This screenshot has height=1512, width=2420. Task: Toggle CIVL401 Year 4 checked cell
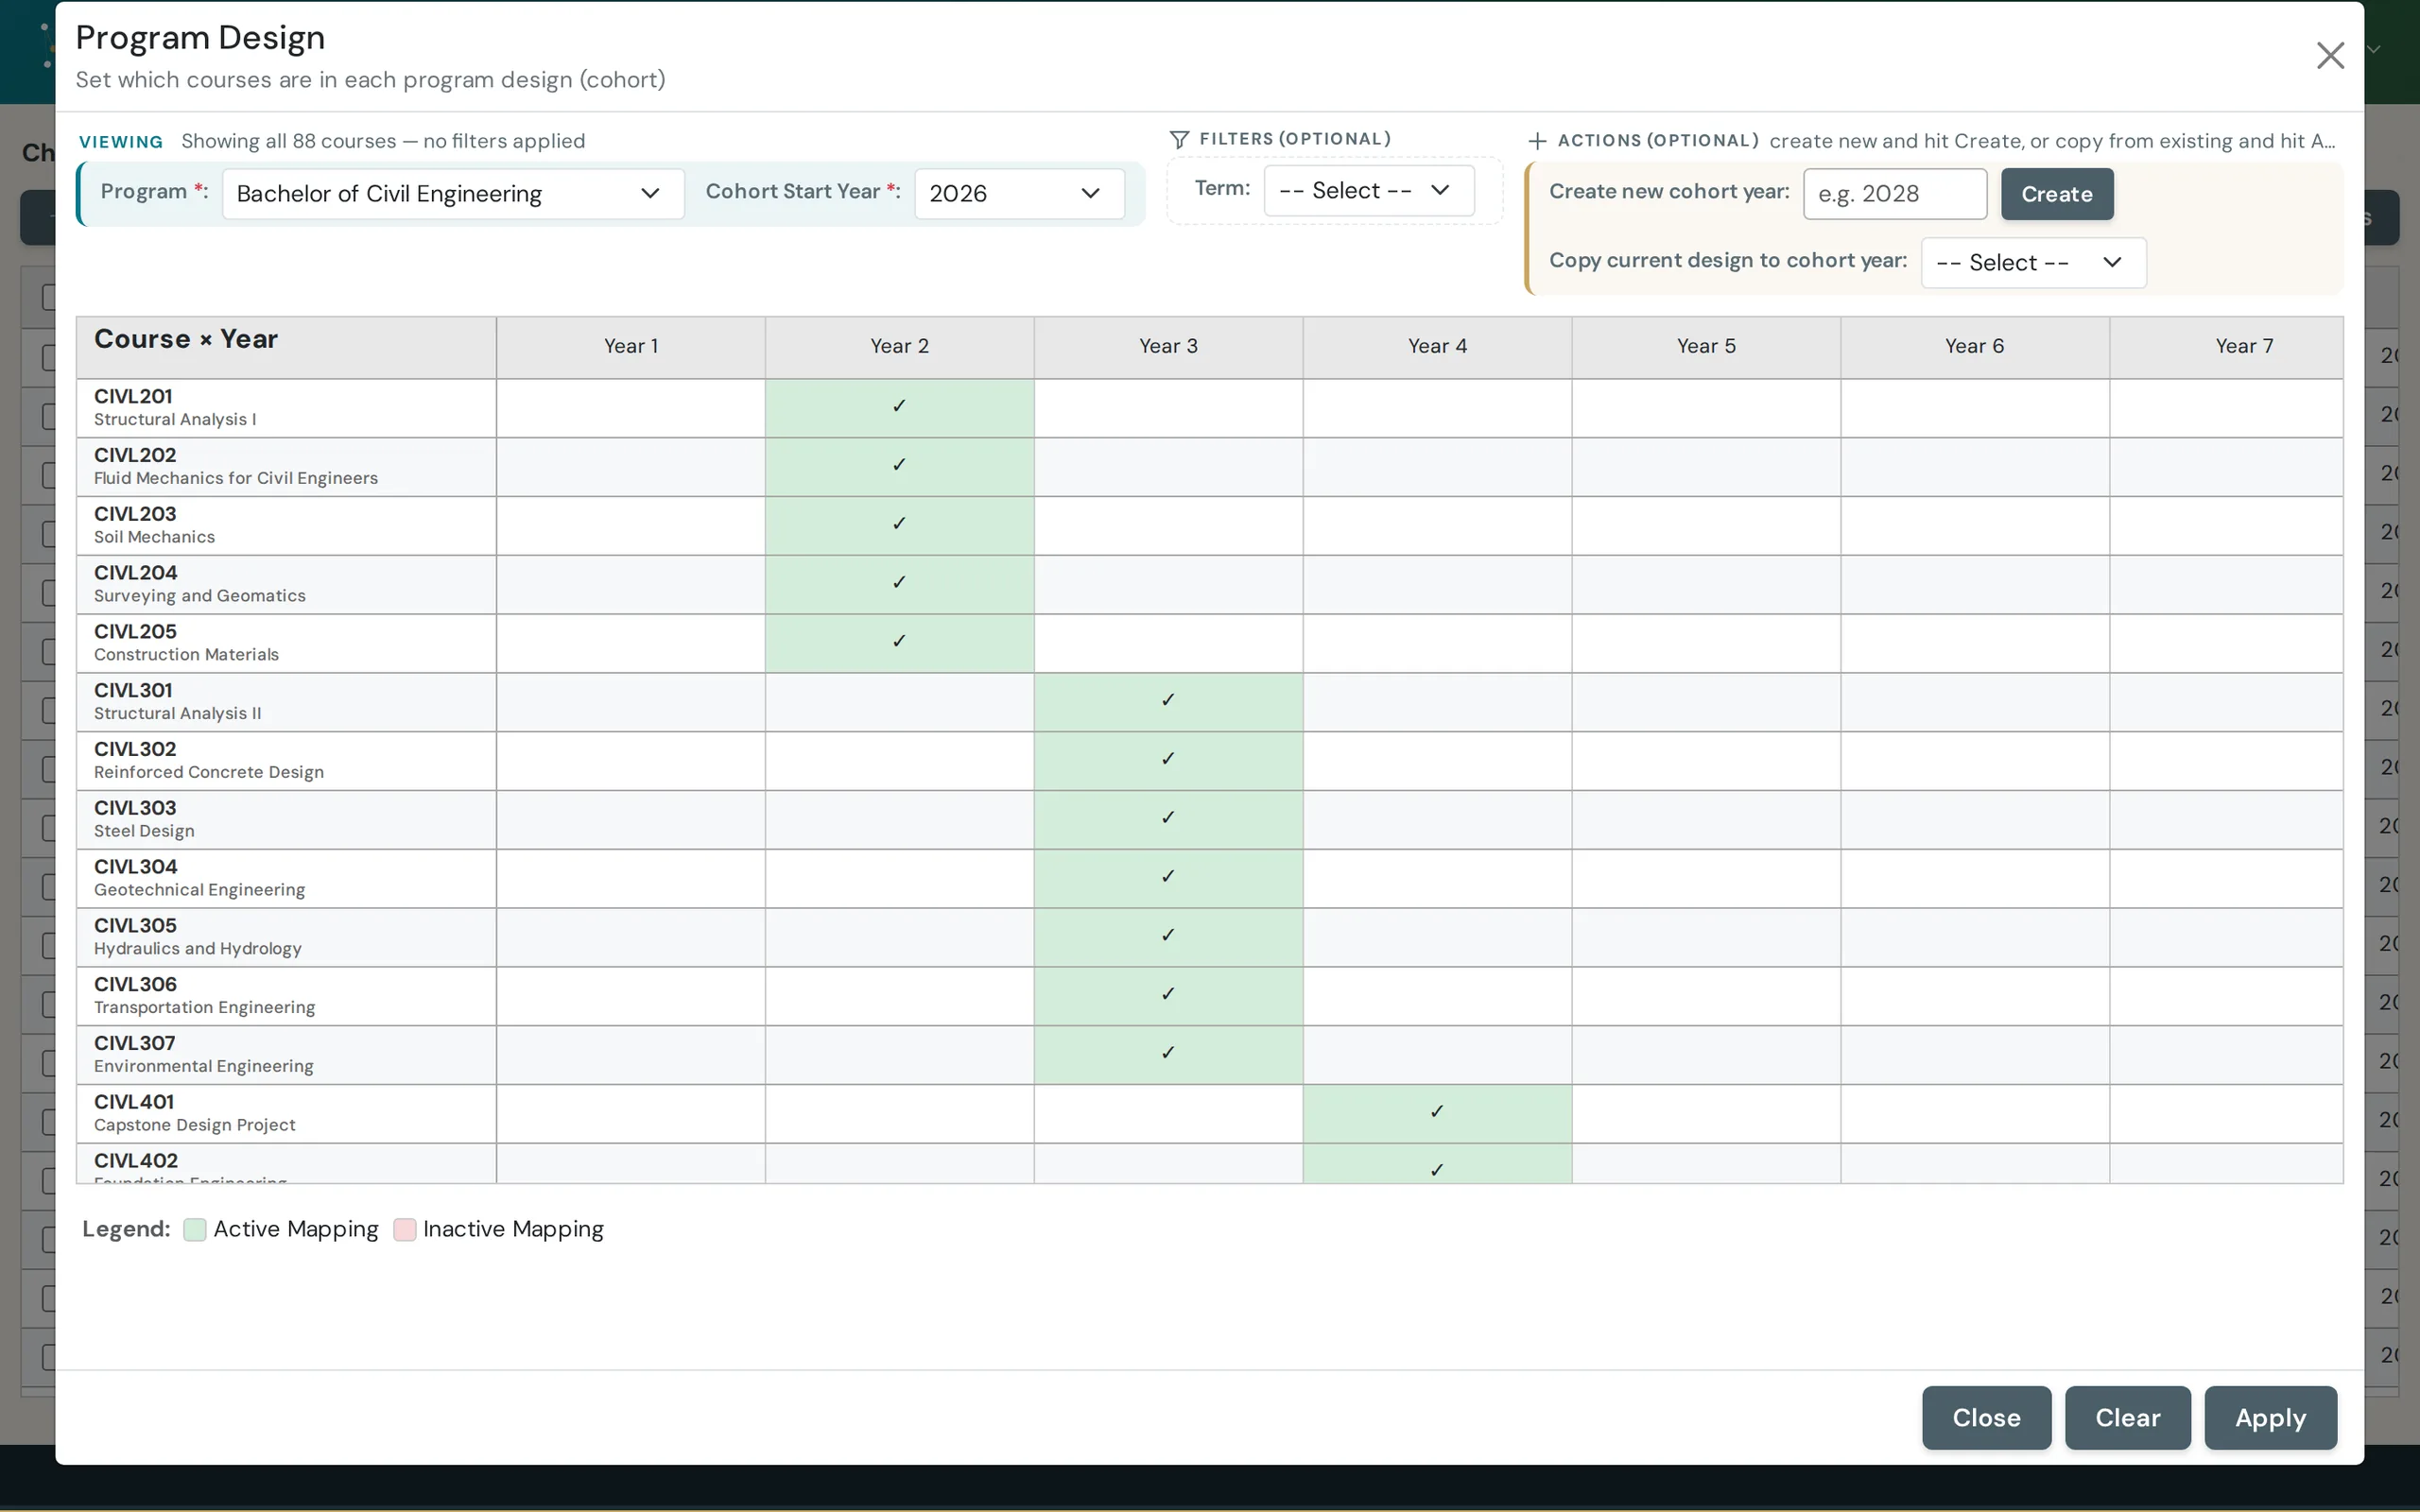point(1437,1114)
